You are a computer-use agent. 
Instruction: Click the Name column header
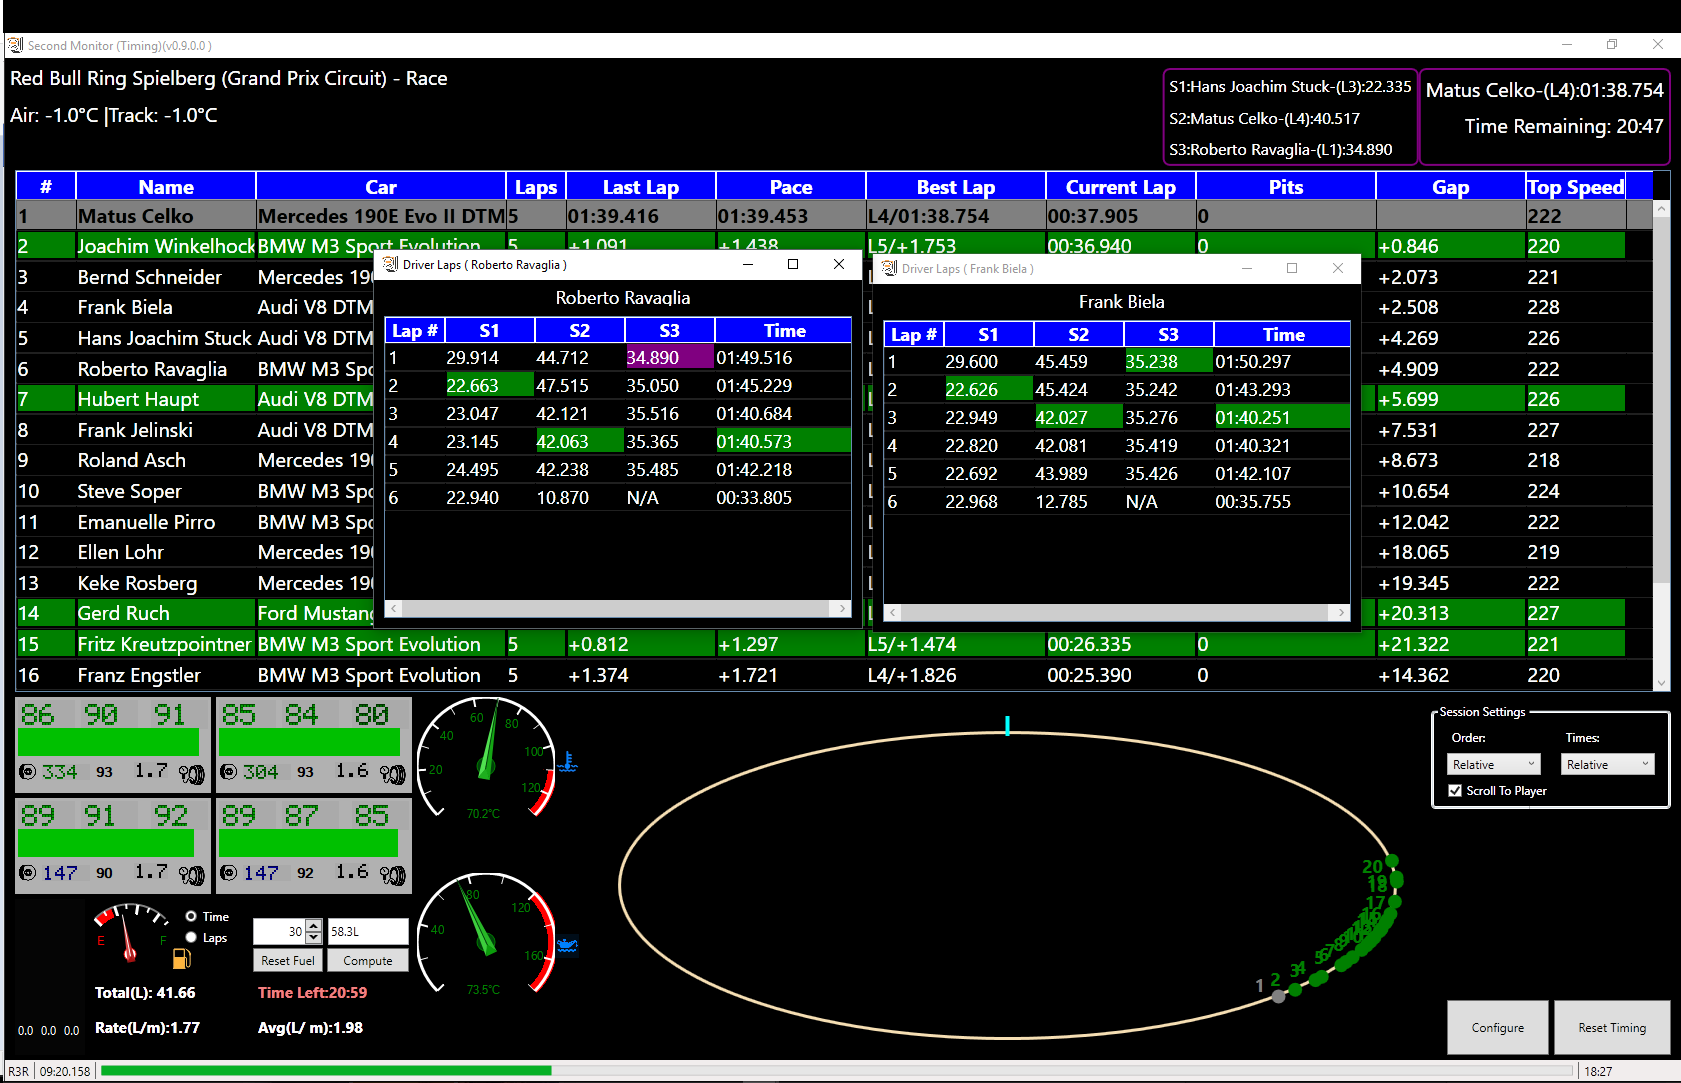[x=166, y=187]
